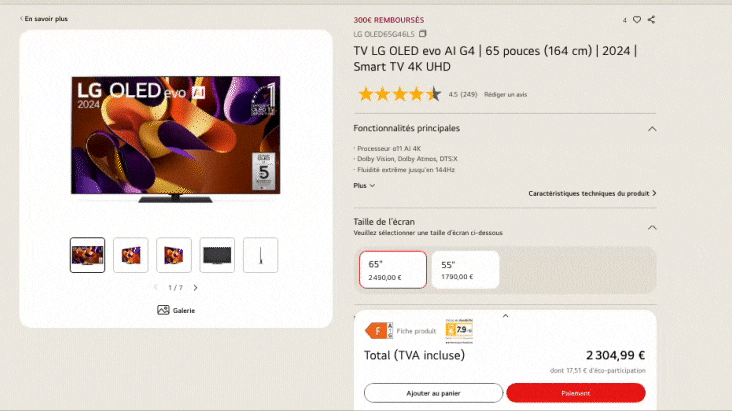Screen dimensions: 732x411
Task: View the 7.9 repairability index badge
Action: (459, 330)
